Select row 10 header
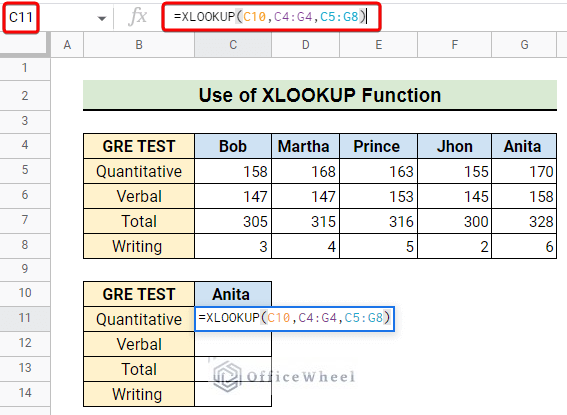 point(25,293)
